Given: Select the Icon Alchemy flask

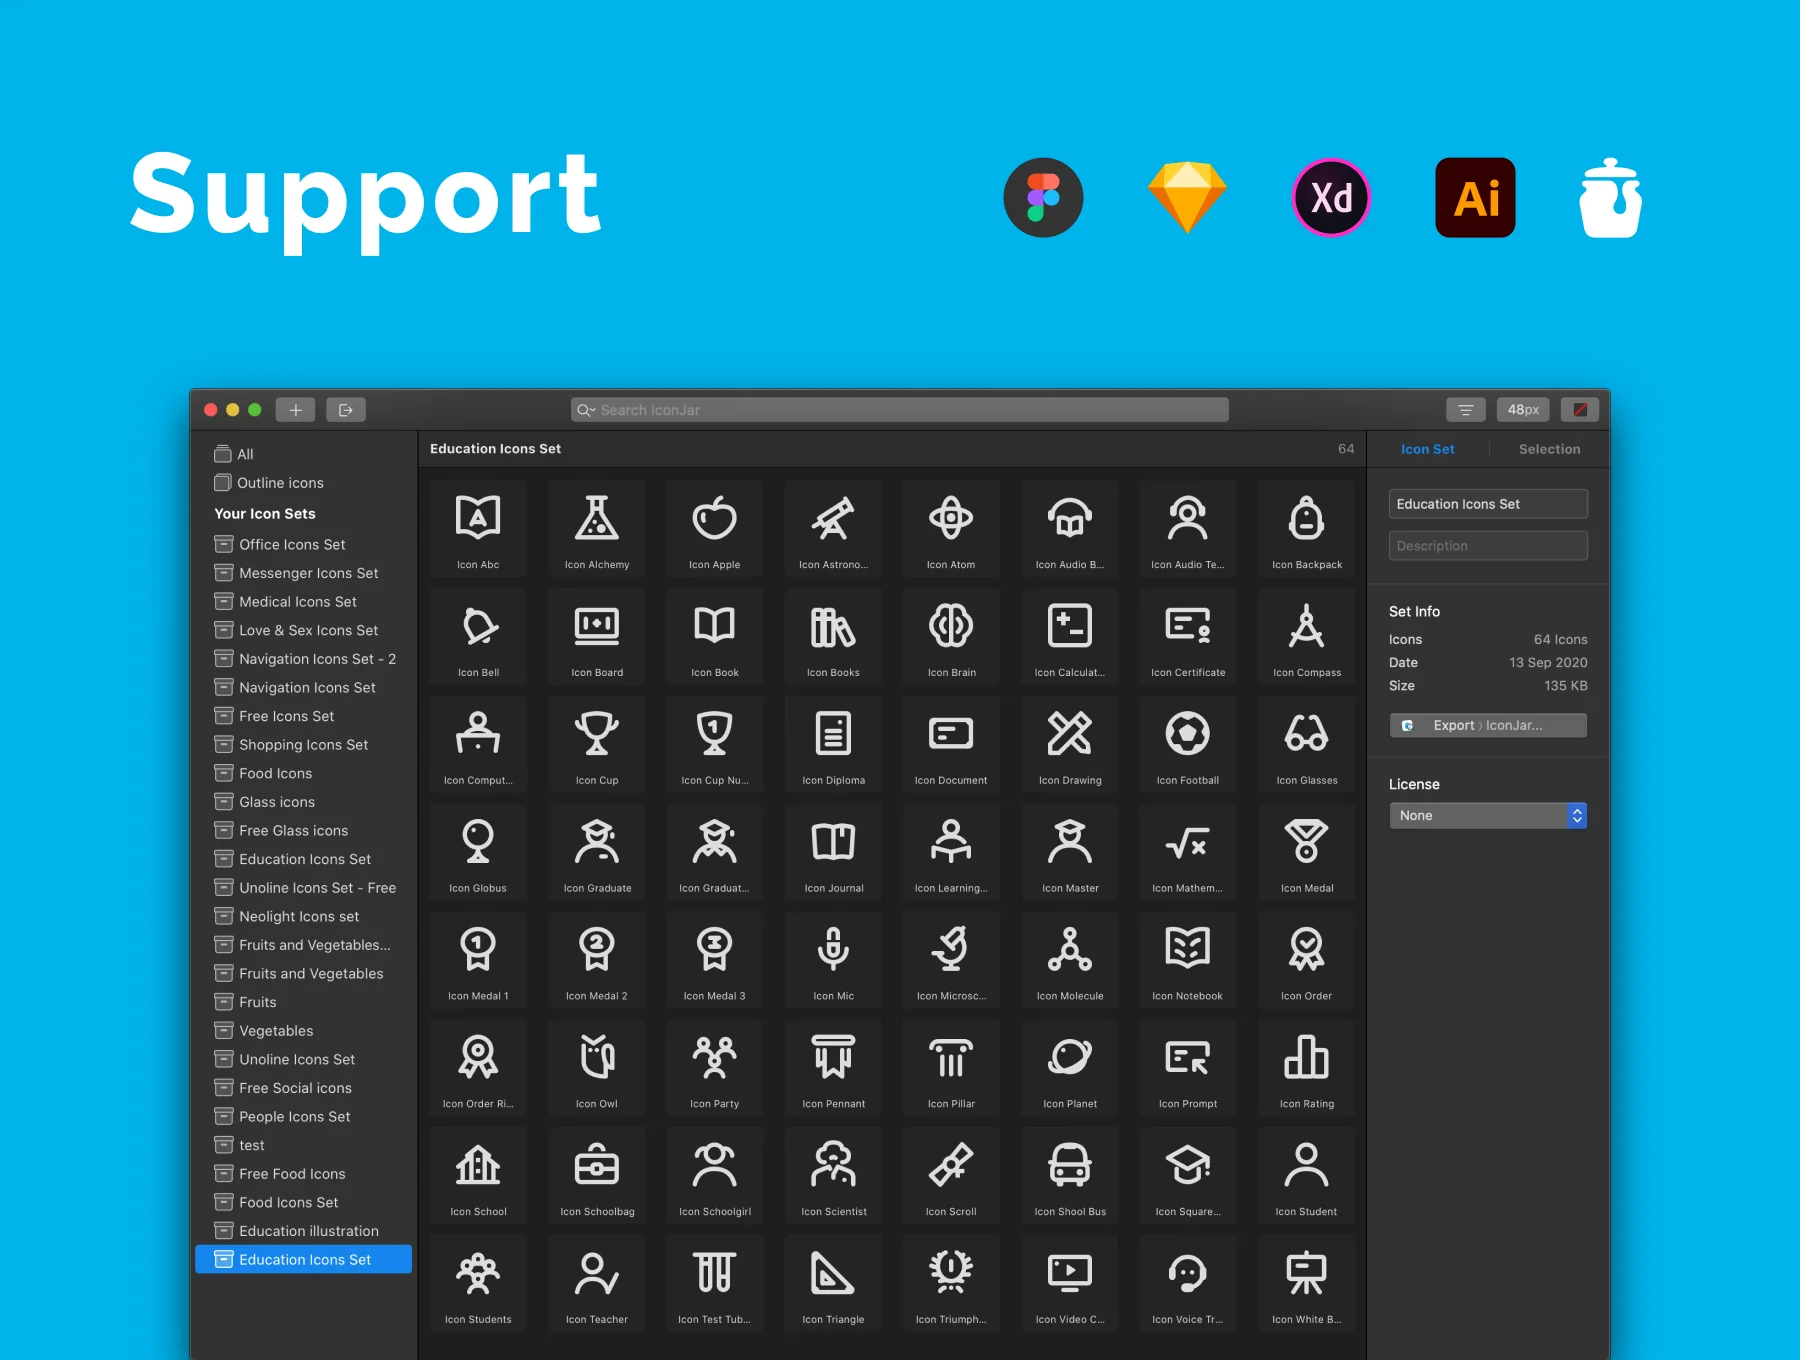Looking at the screenshot, I should tap(597, 528).
